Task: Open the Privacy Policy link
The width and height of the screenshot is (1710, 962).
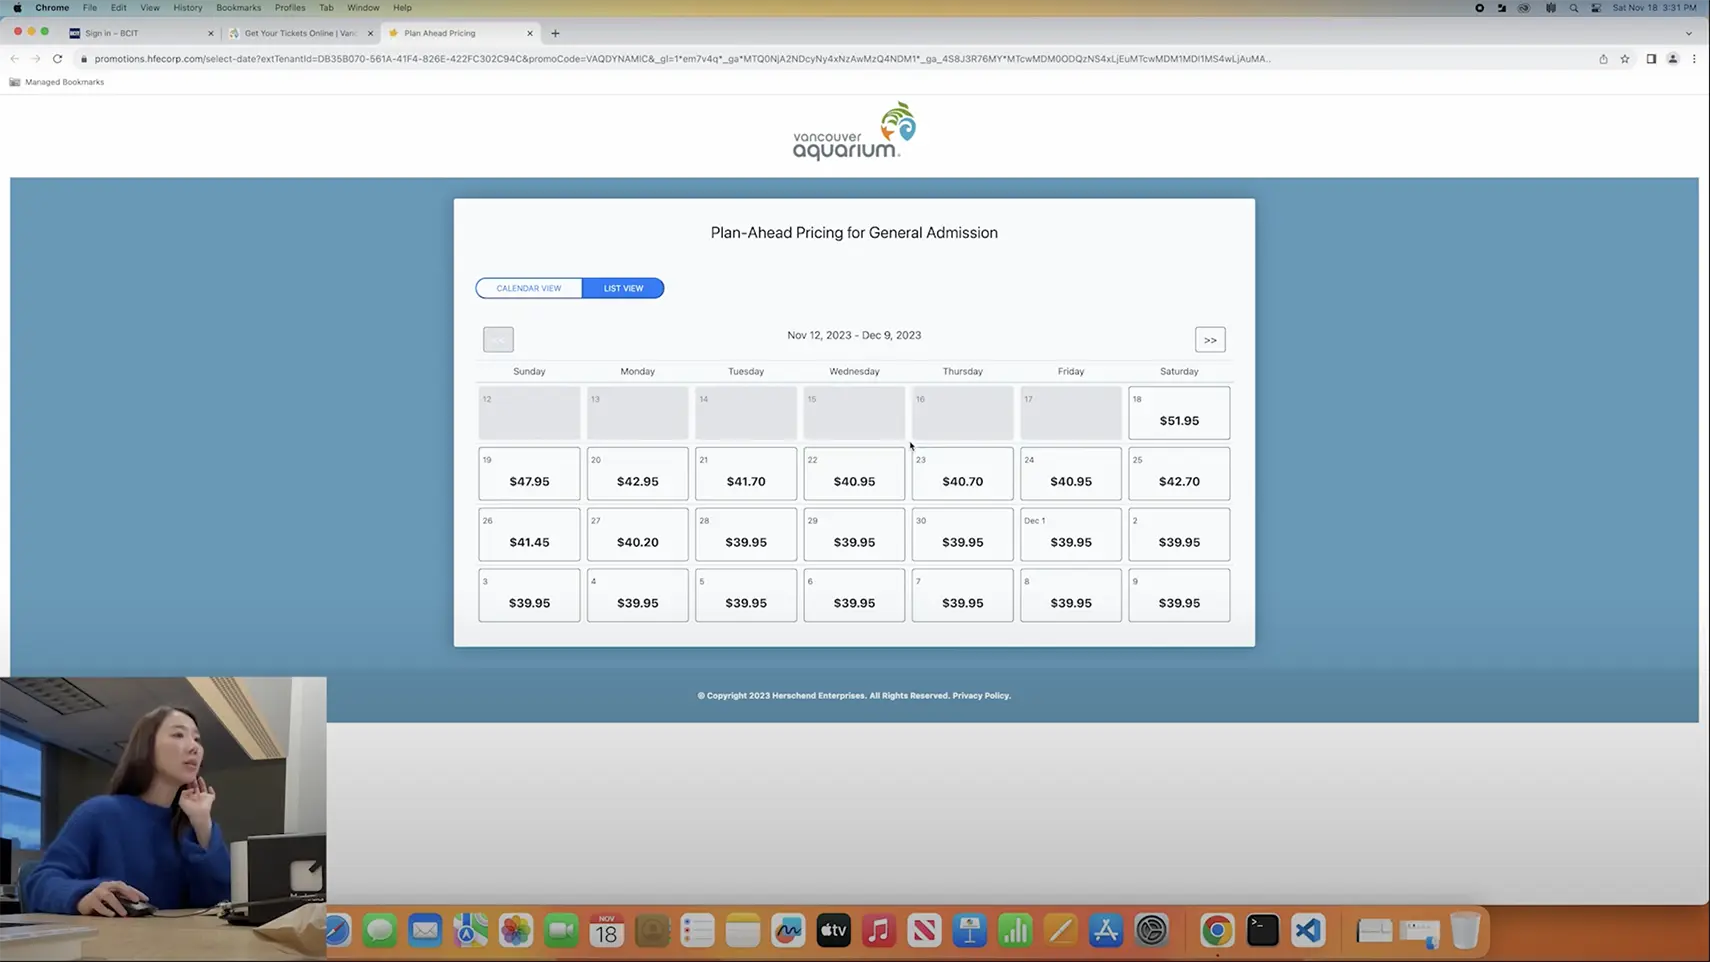Action: pyautogui.click(x=981, y=695)
